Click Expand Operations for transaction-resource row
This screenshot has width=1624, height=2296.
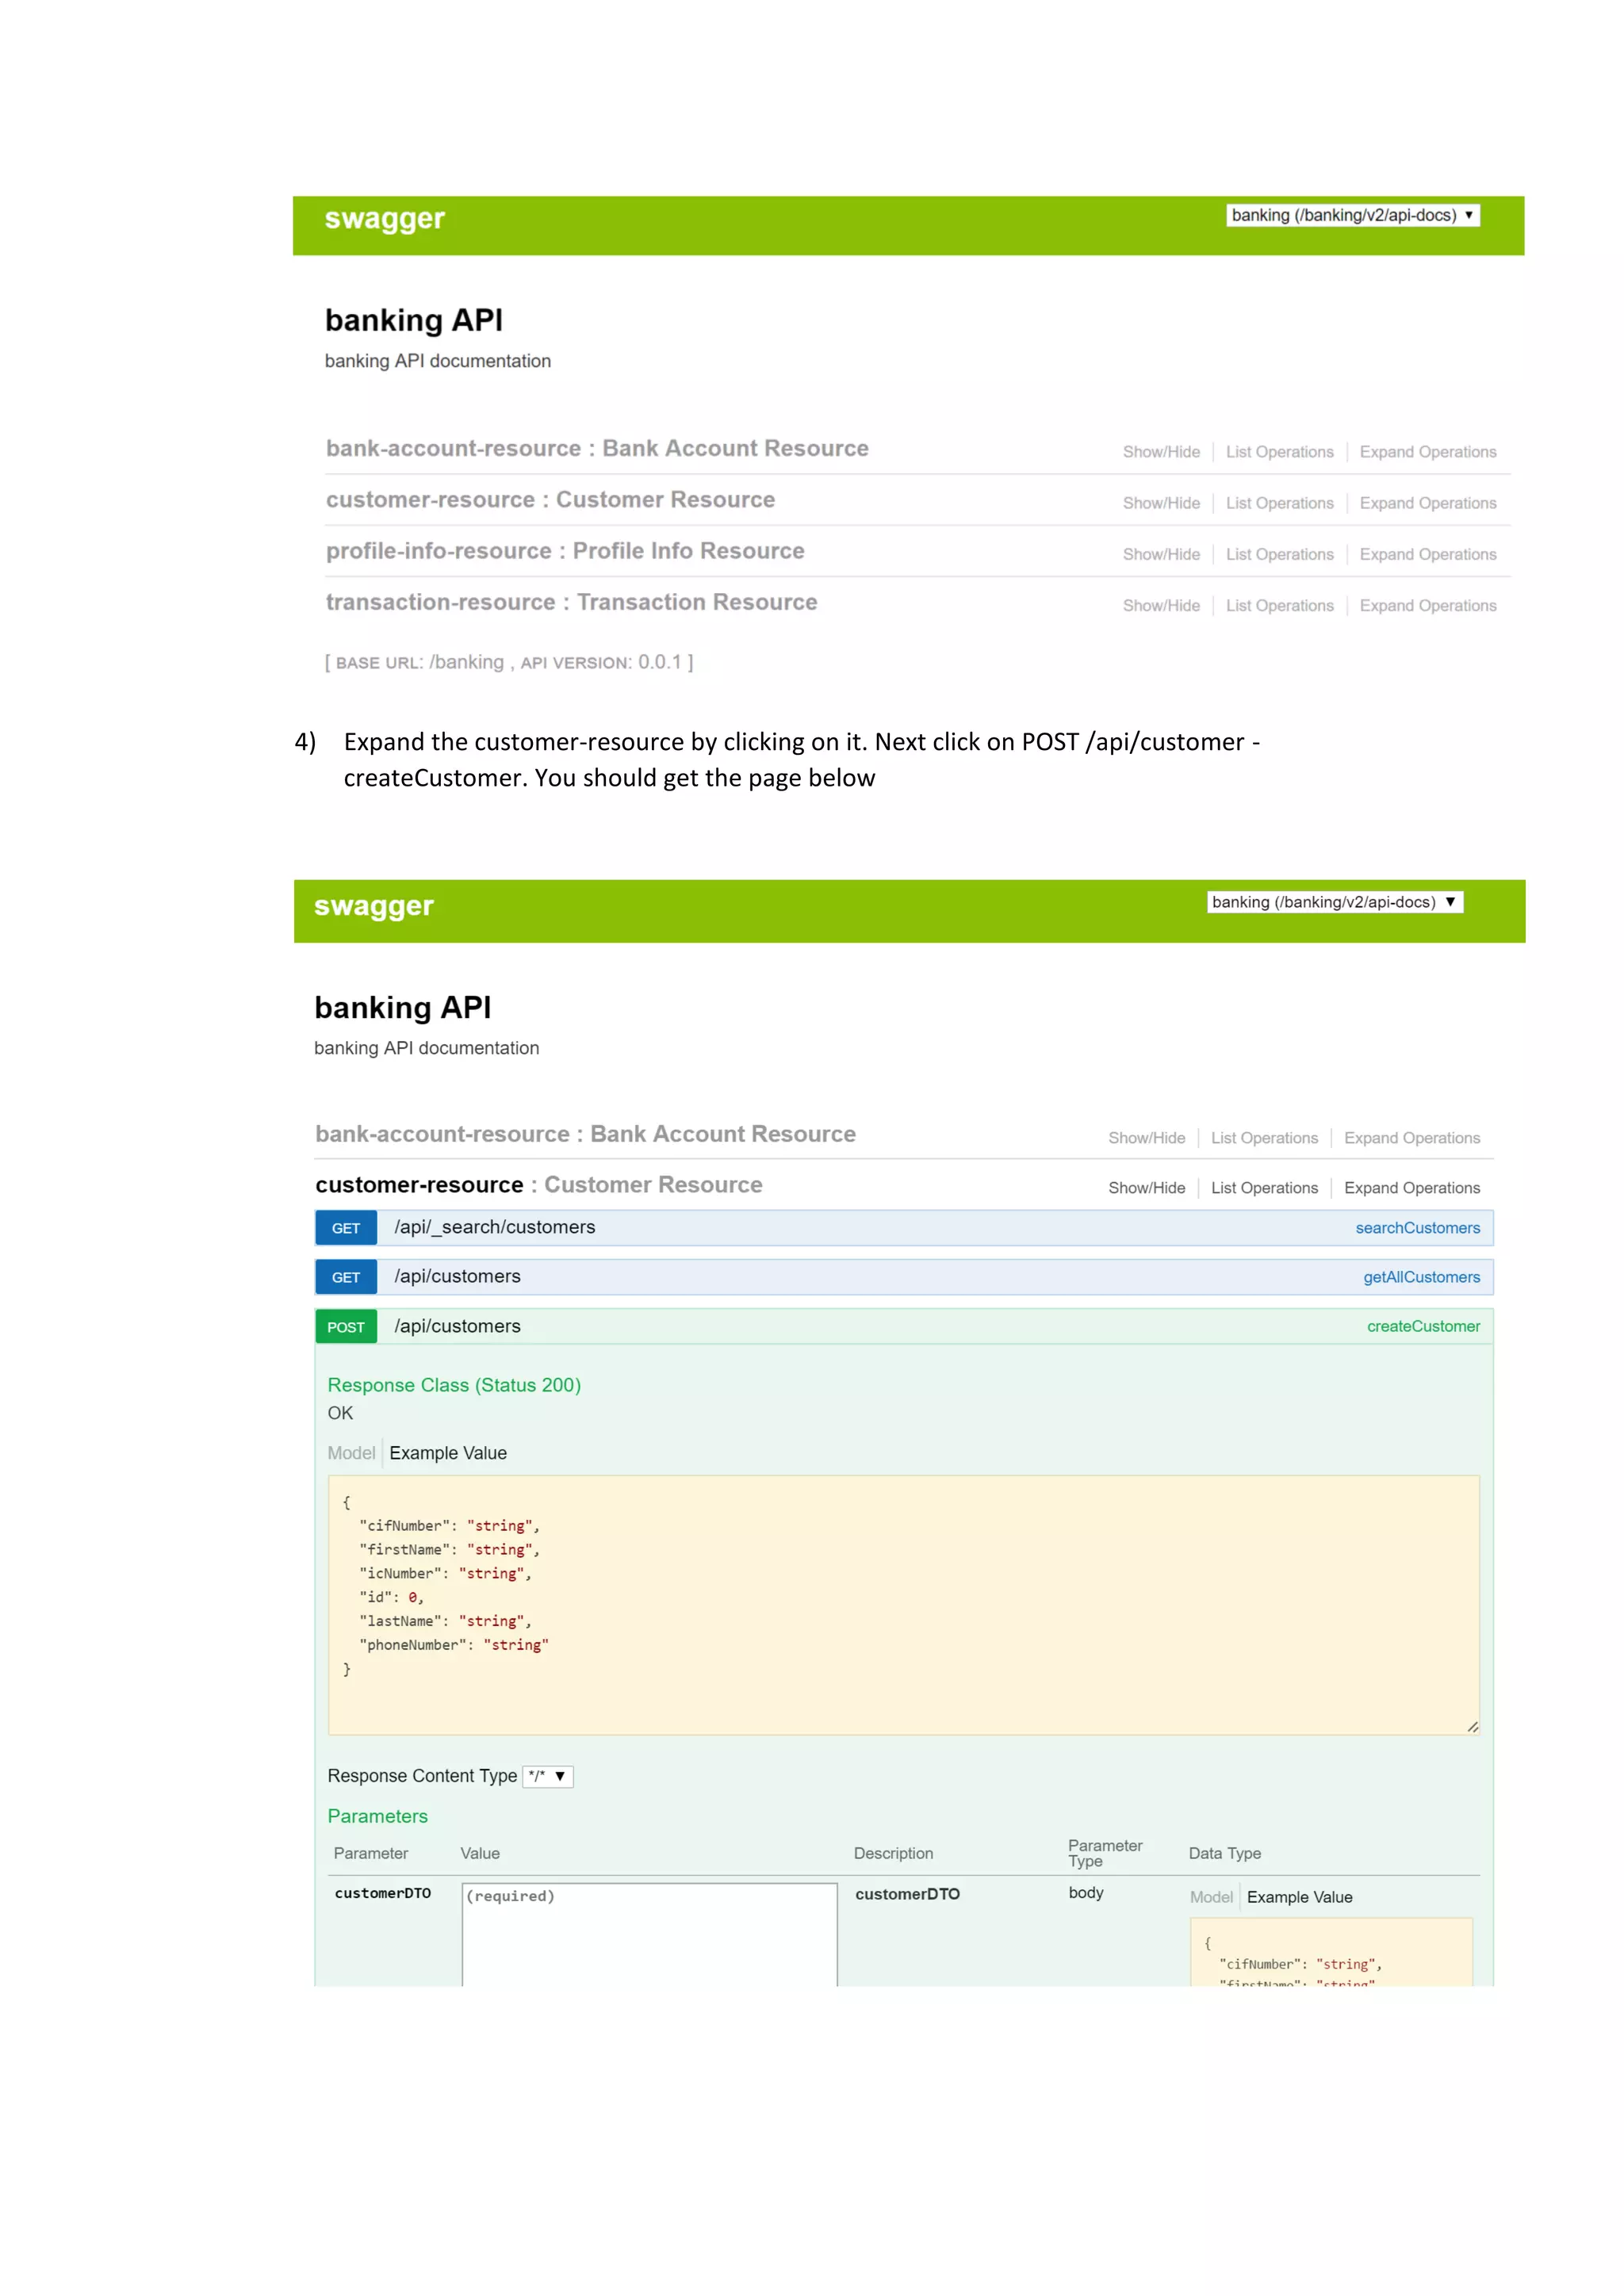1428,606
